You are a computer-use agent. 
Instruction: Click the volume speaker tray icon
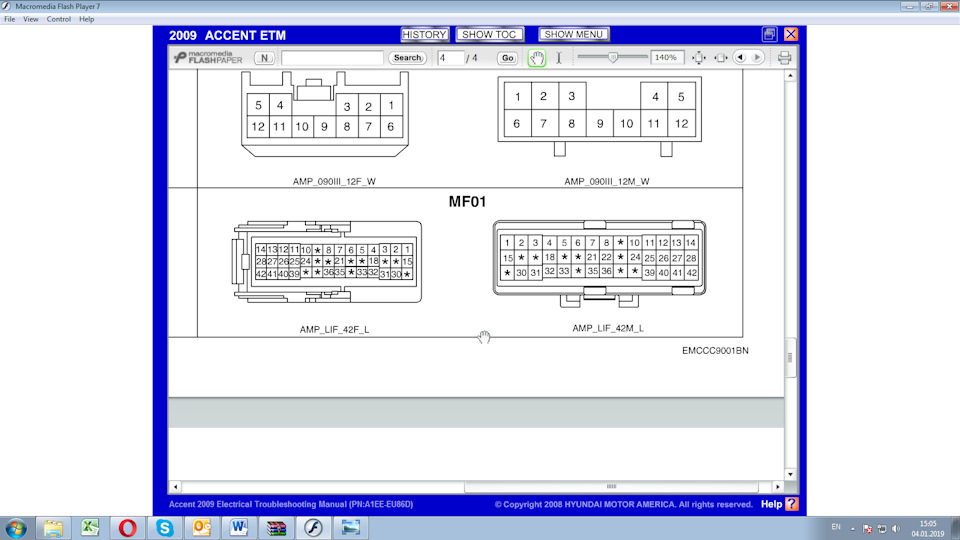point(896,528)
